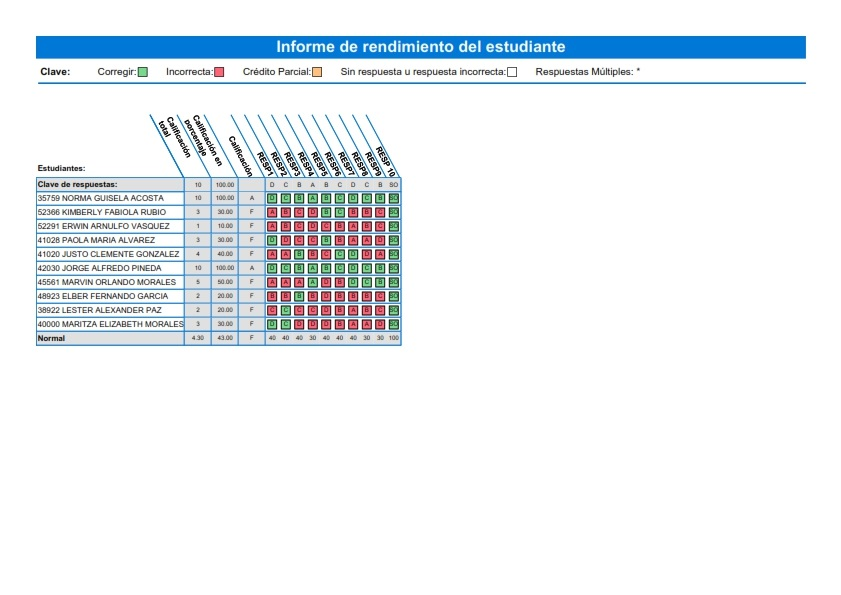Select student 52366 KIMBERLY FABIOLA RUBIO
This screenshot has width=841, height=595.
pos(102,212)
